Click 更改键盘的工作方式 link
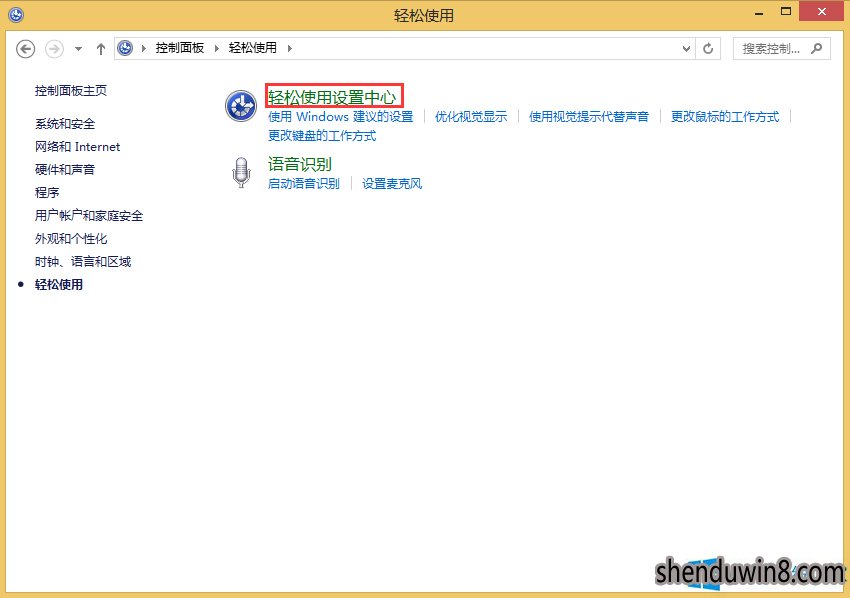Viewport: 850px width, 598px height. point(322,136)
